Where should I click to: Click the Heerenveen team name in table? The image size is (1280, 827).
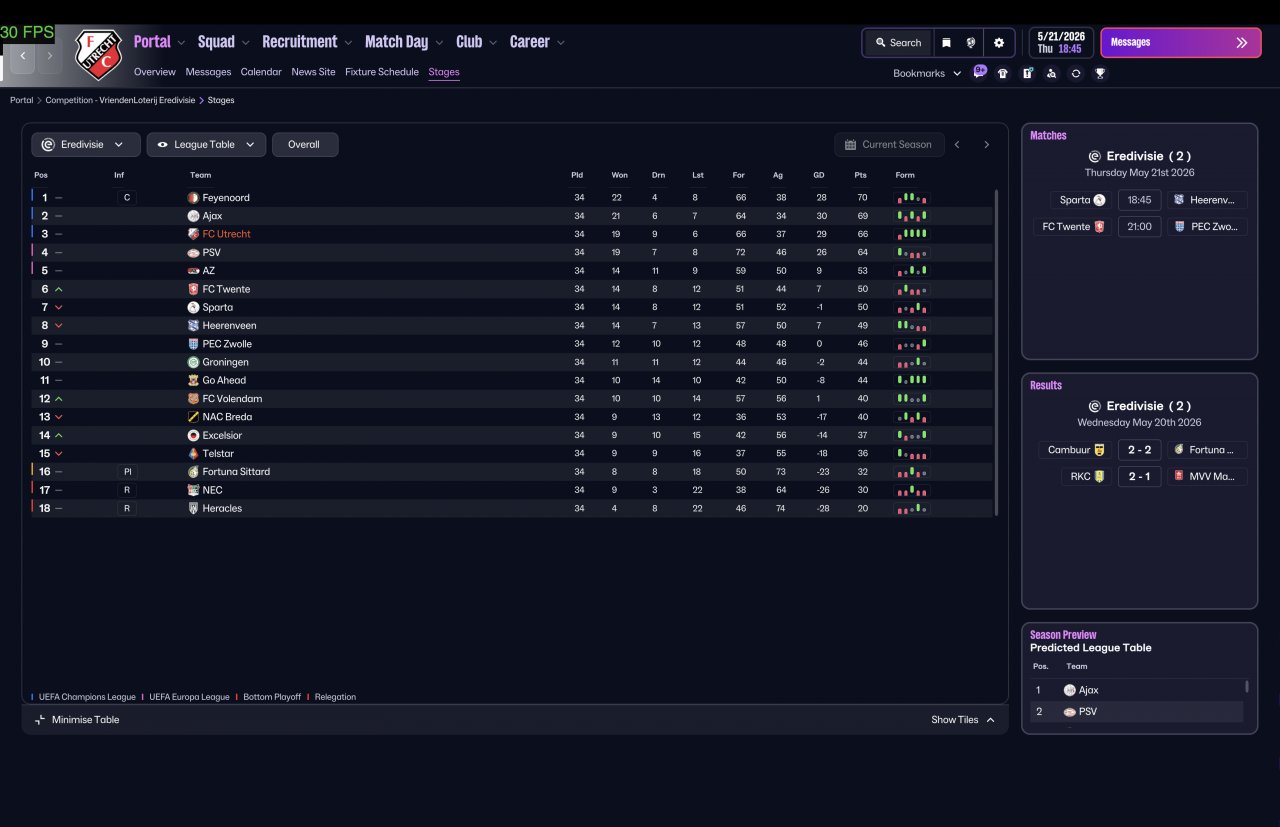click(x=229, y=326)
